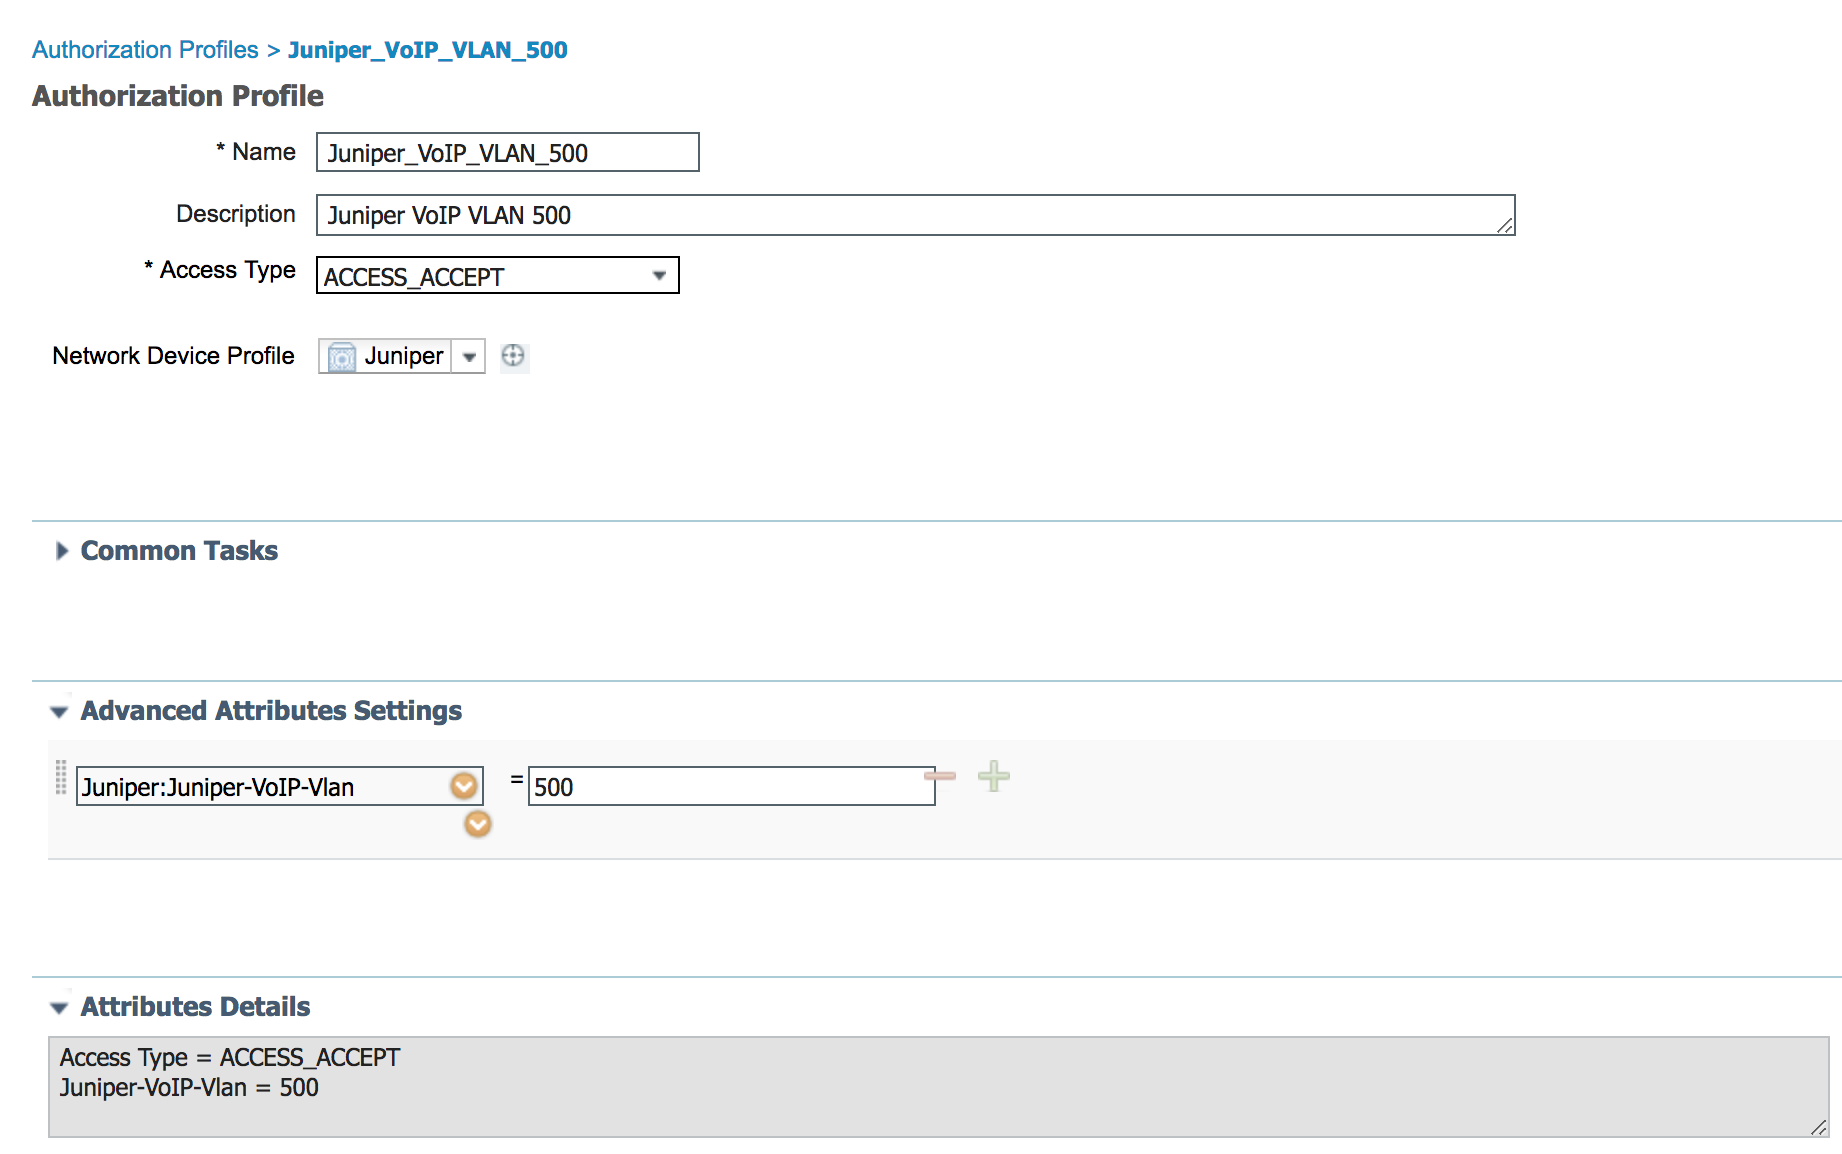Expand the Common Tasks section
The width and height of the screenshot is (1842, 1154).
click(62, 551)
